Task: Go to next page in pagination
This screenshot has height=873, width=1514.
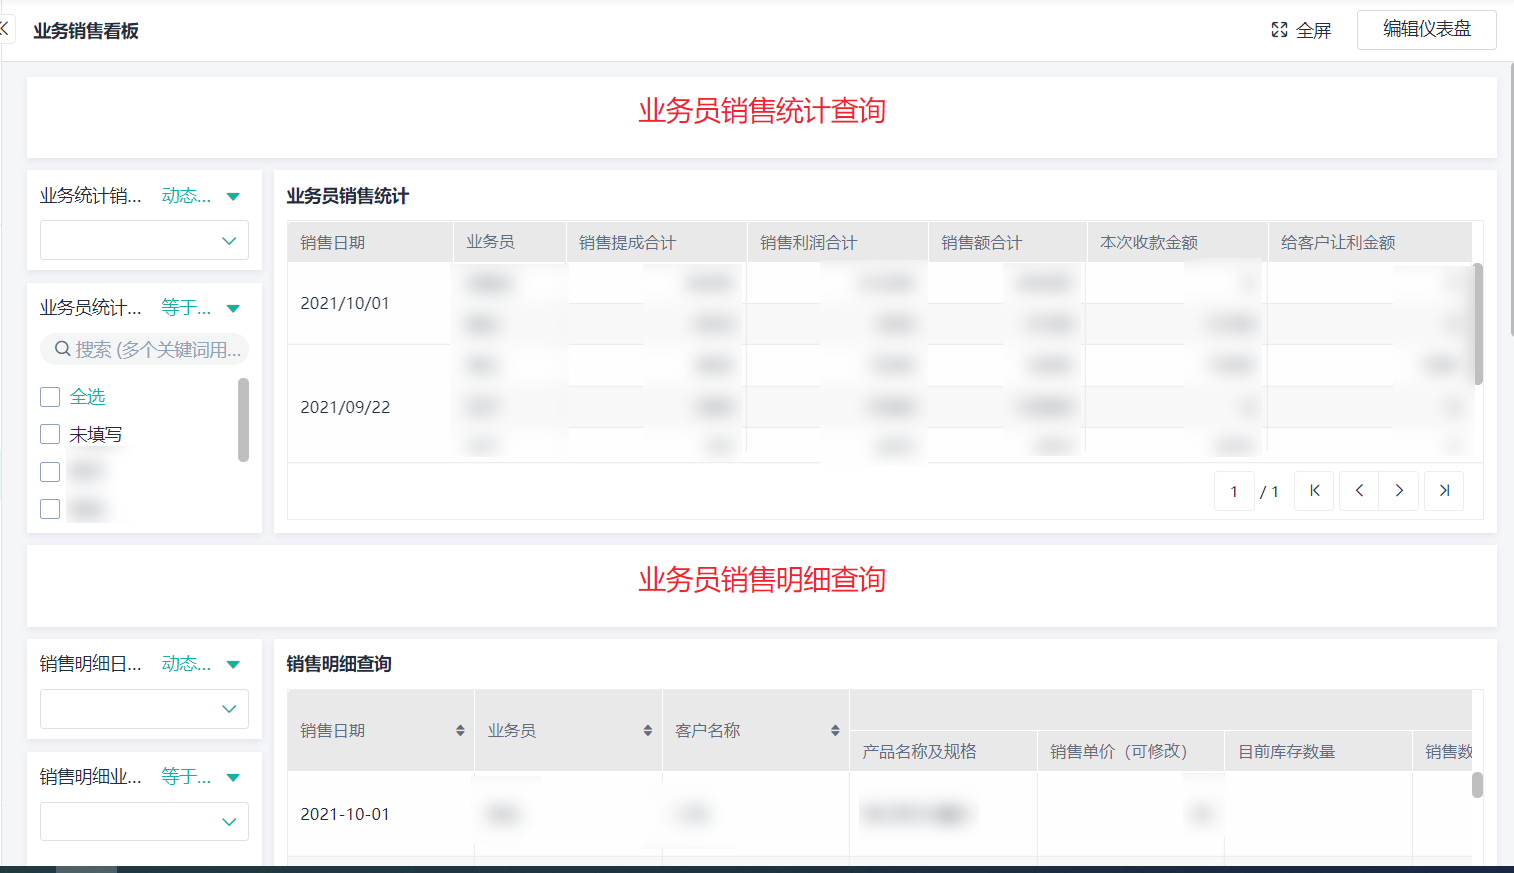Action: click(x=1399, y=491)
